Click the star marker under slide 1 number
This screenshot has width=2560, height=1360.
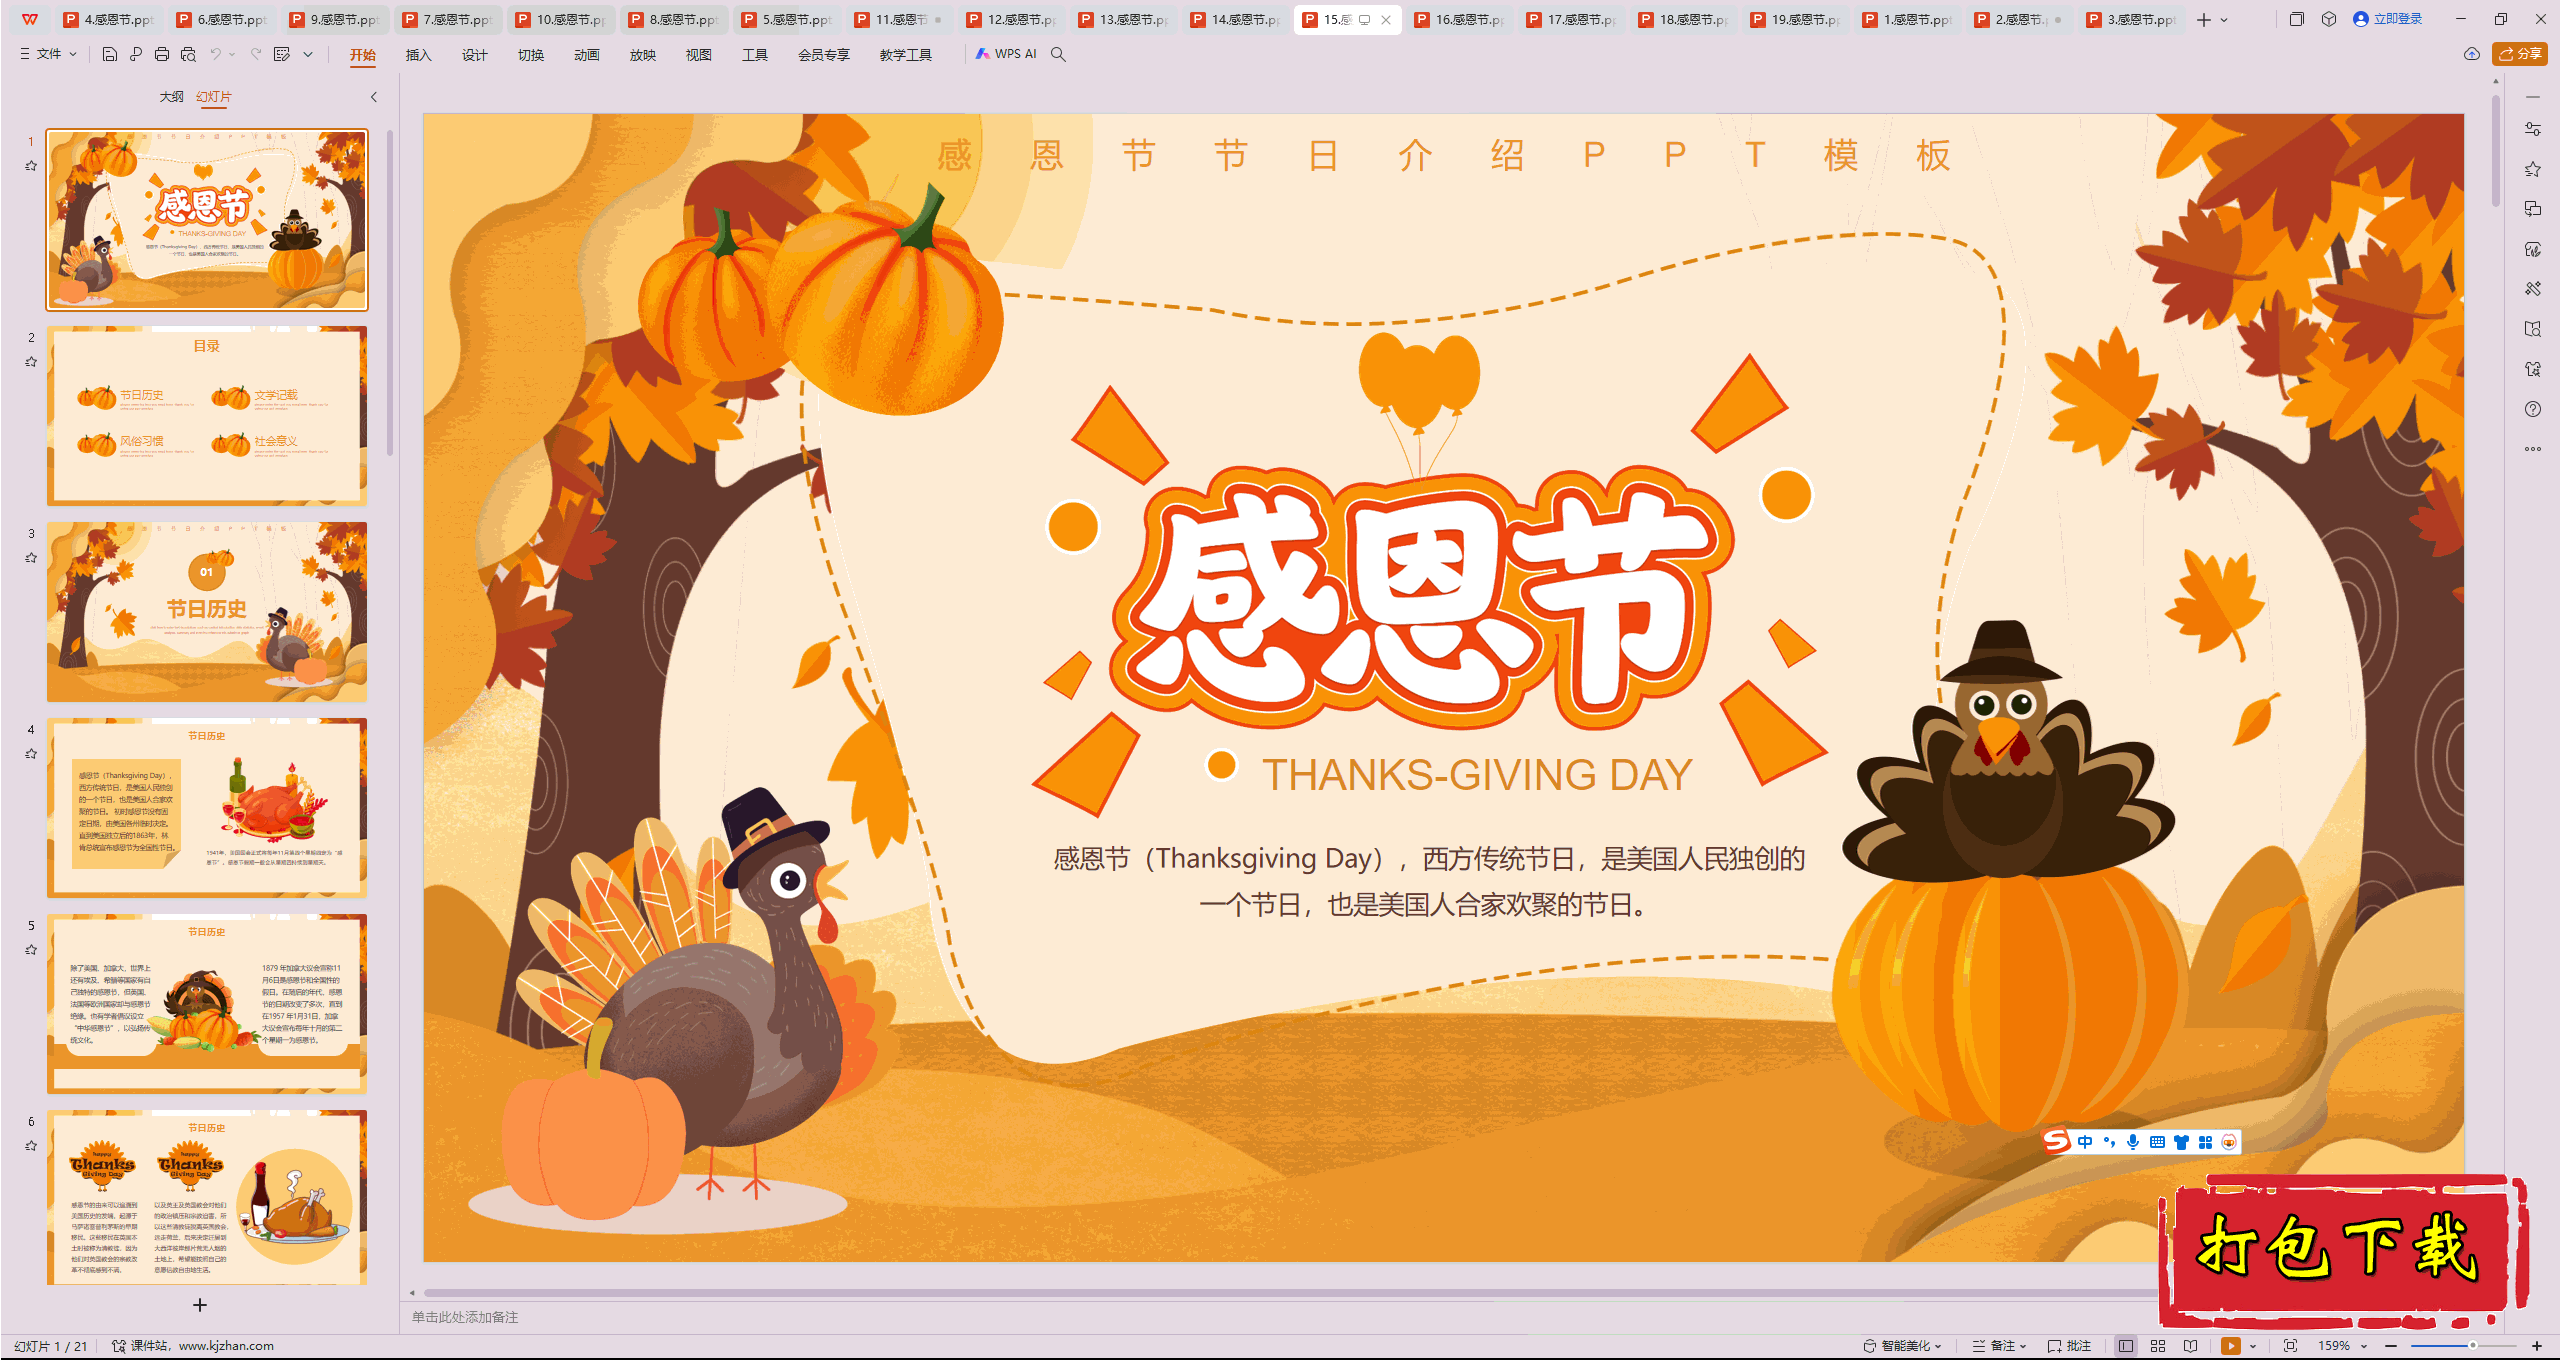click(31, 166)
